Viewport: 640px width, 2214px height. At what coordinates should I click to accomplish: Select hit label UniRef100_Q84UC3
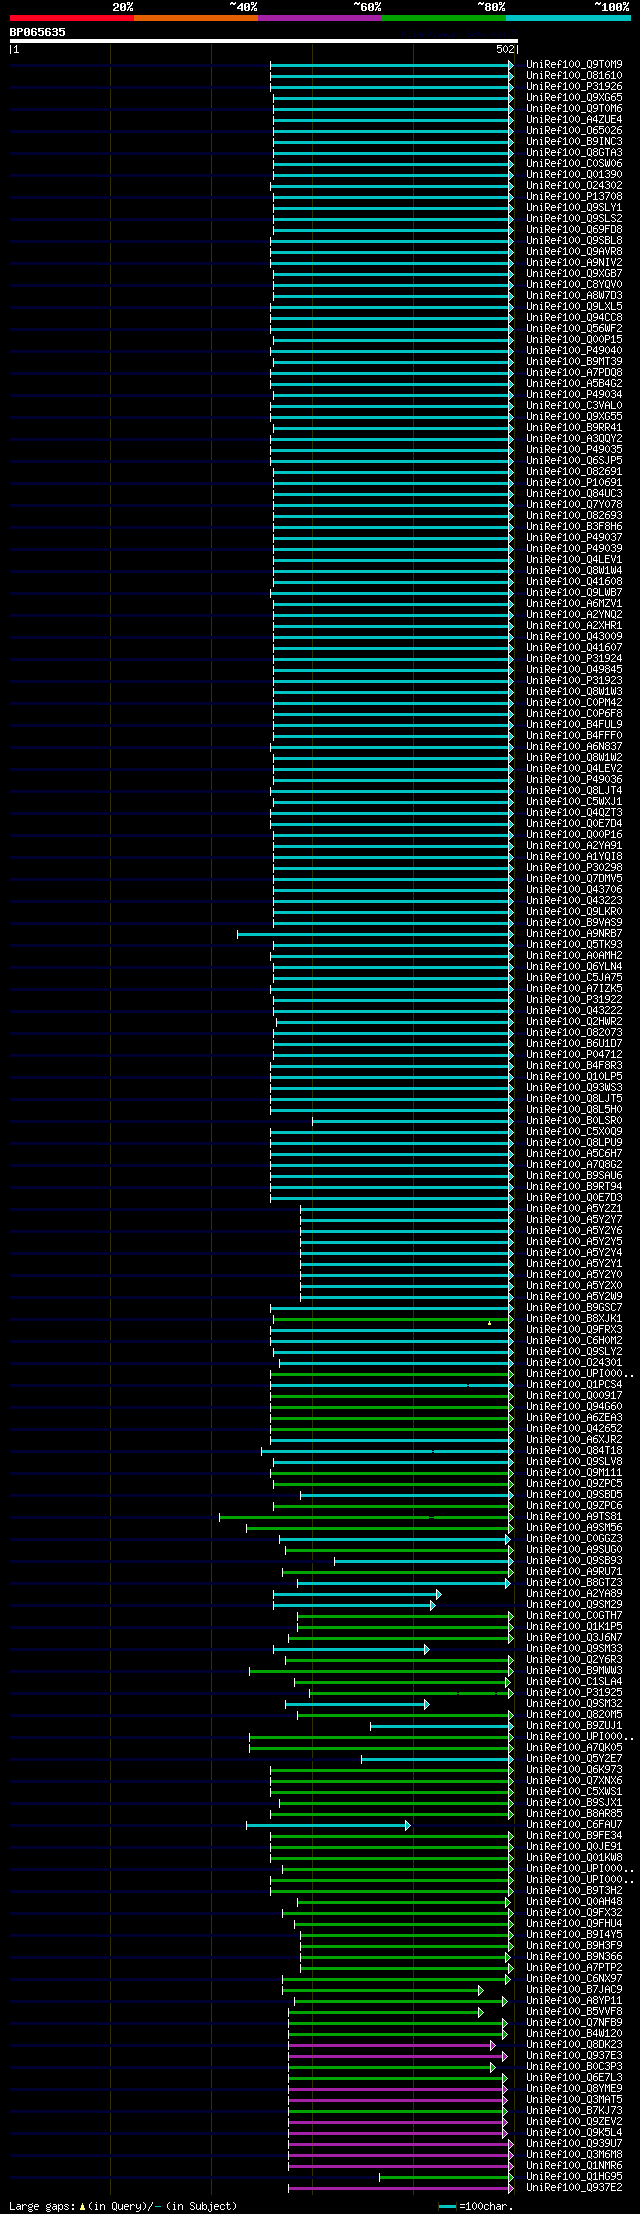click(574, 493)
